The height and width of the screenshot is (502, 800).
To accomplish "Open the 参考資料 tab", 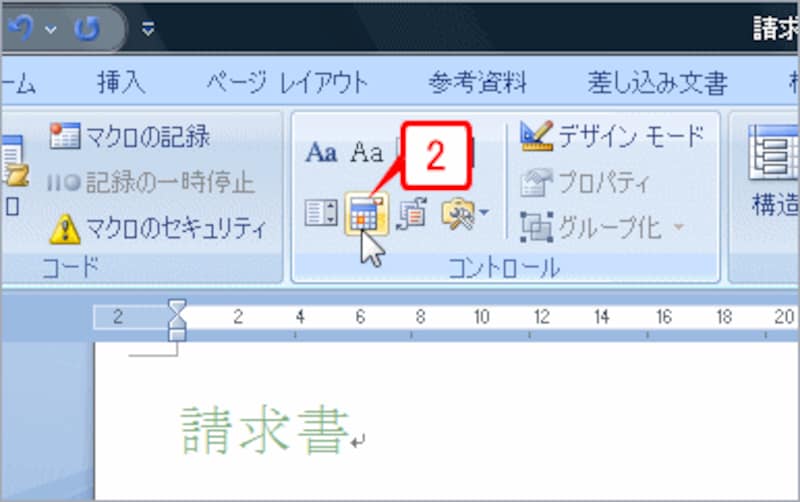I will coord(477,83).
